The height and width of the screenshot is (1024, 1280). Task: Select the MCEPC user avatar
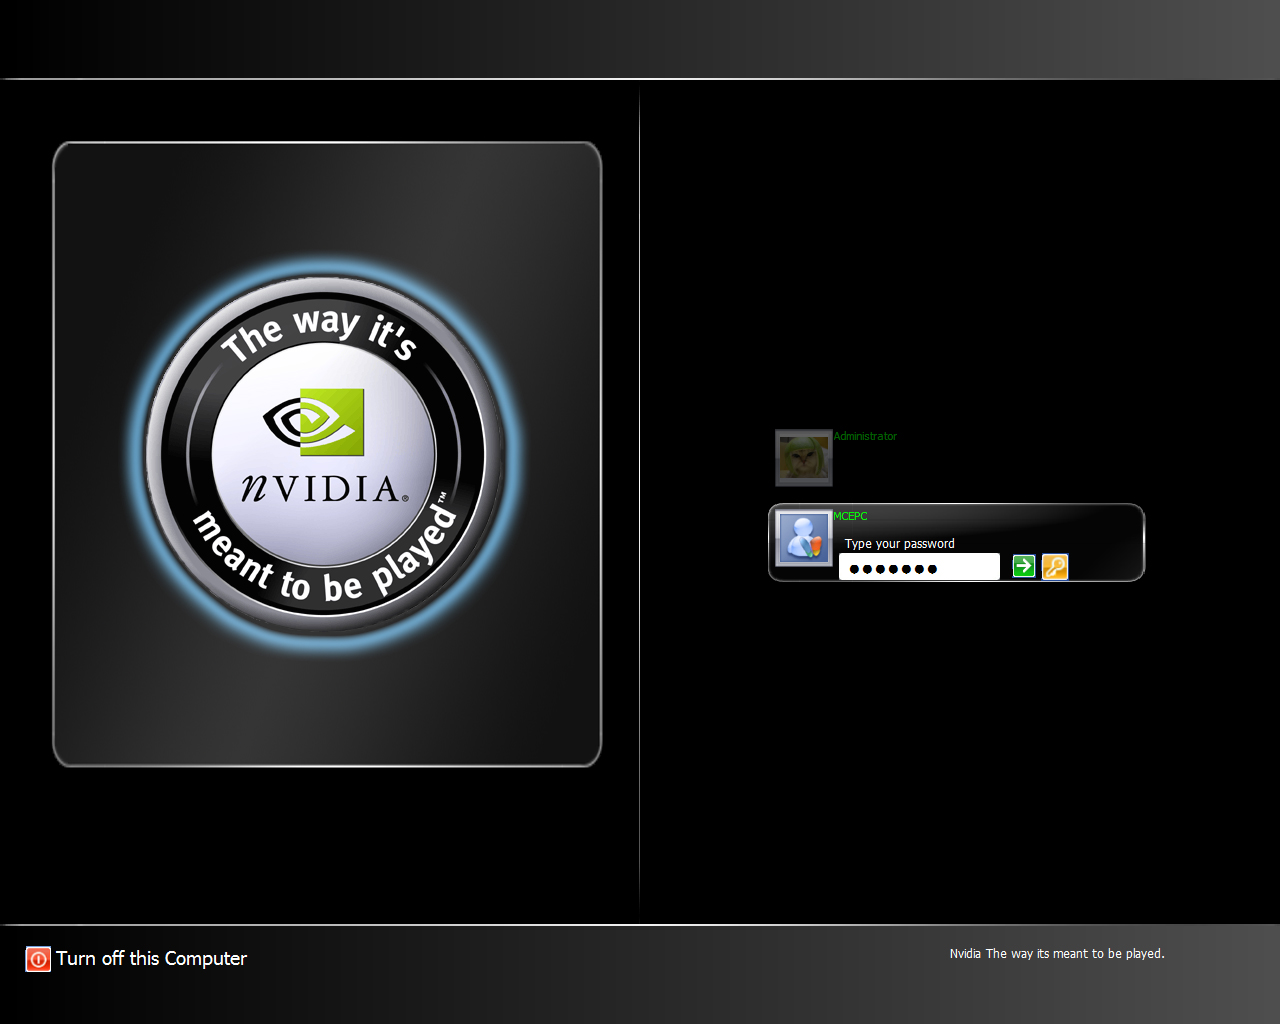click(804, 539)
